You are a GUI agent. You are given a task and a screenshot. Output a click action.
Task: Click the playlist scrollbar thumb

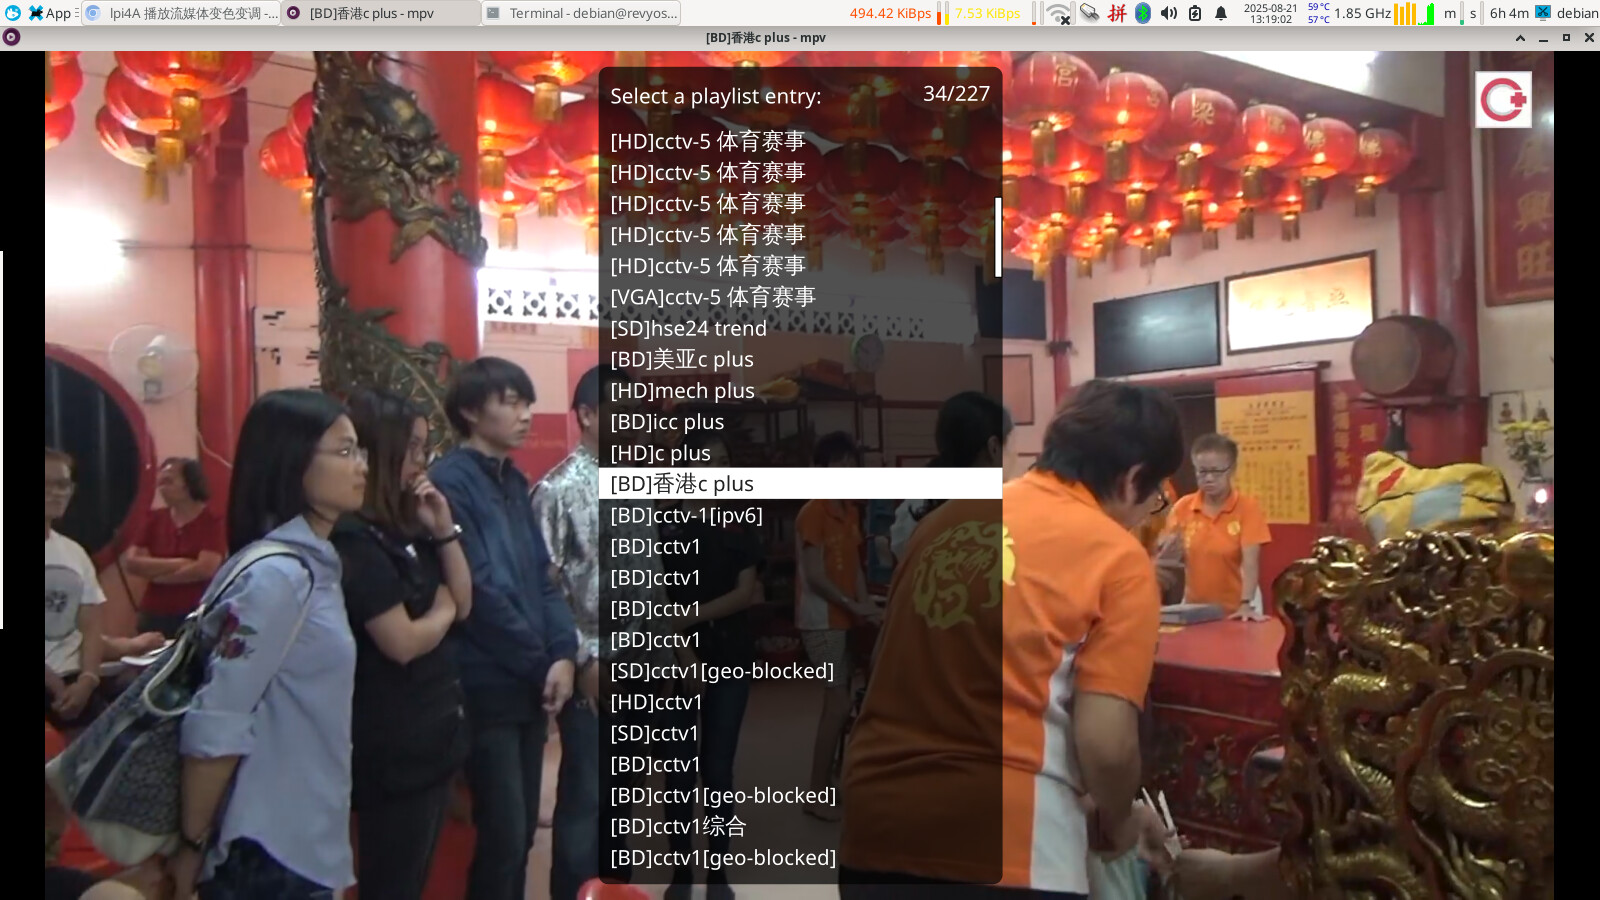[x=998, y=237]
